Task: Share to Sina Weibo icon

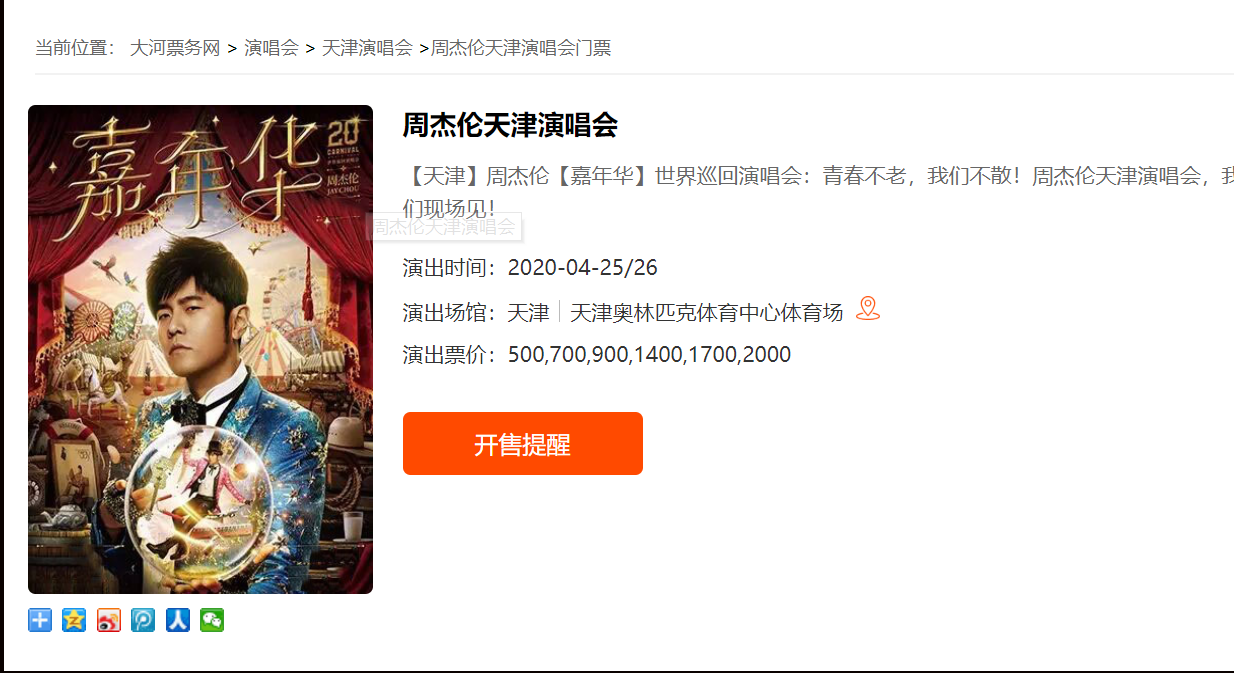Action: tap(109, 620)
